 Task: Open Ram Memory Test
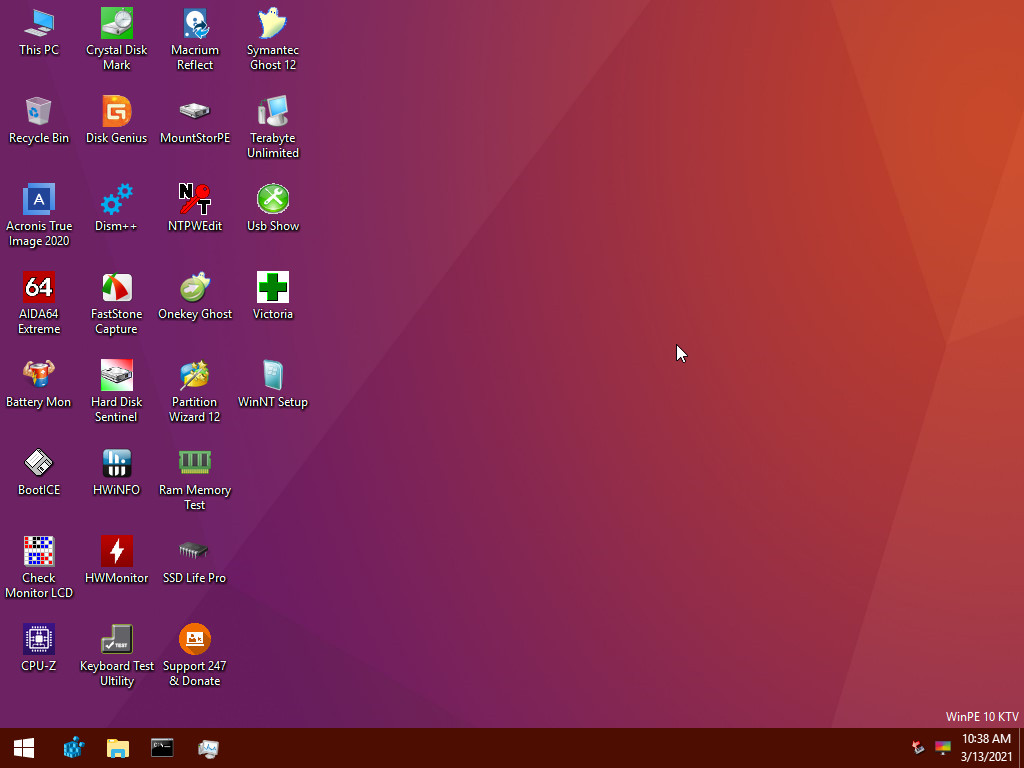pos(195,479)
